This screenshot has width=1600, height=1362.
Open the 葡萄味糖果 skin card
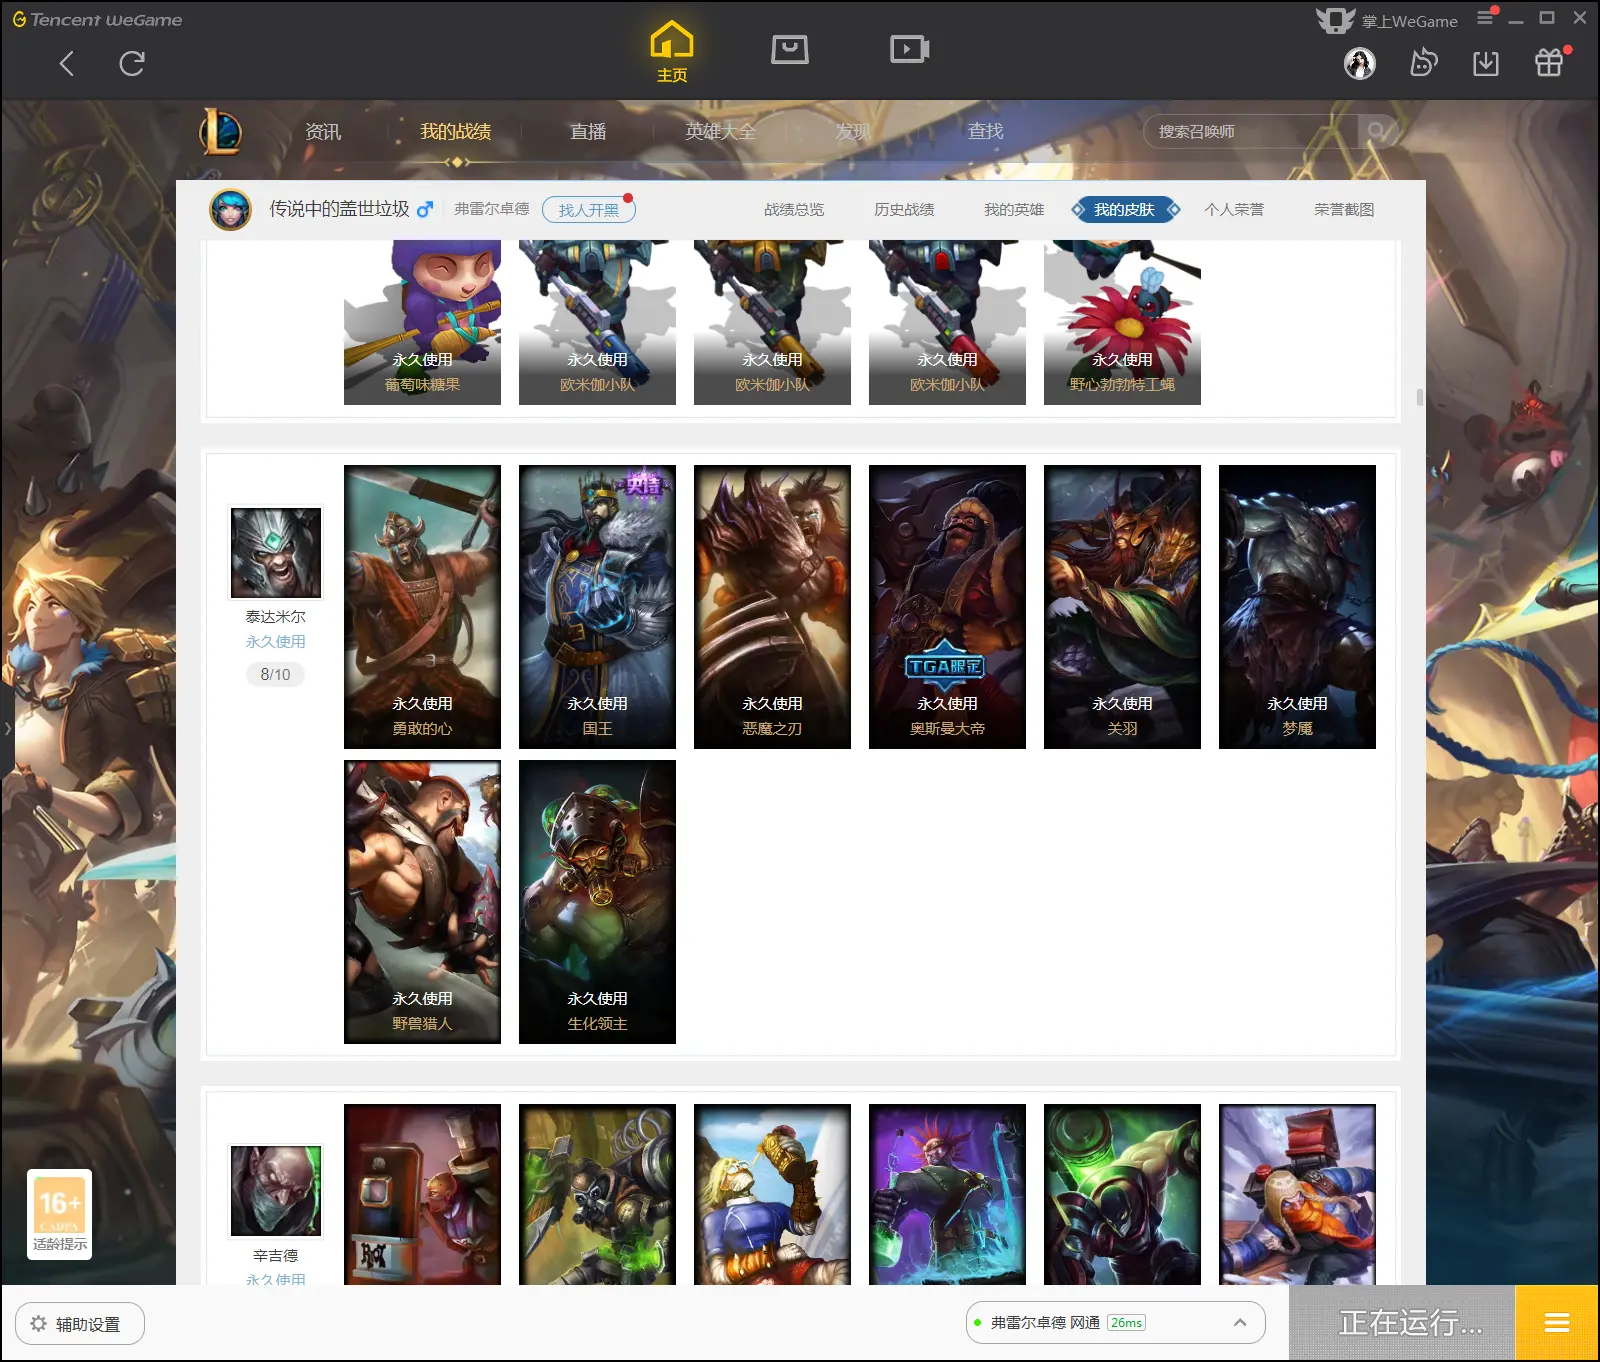pos(422,322)
